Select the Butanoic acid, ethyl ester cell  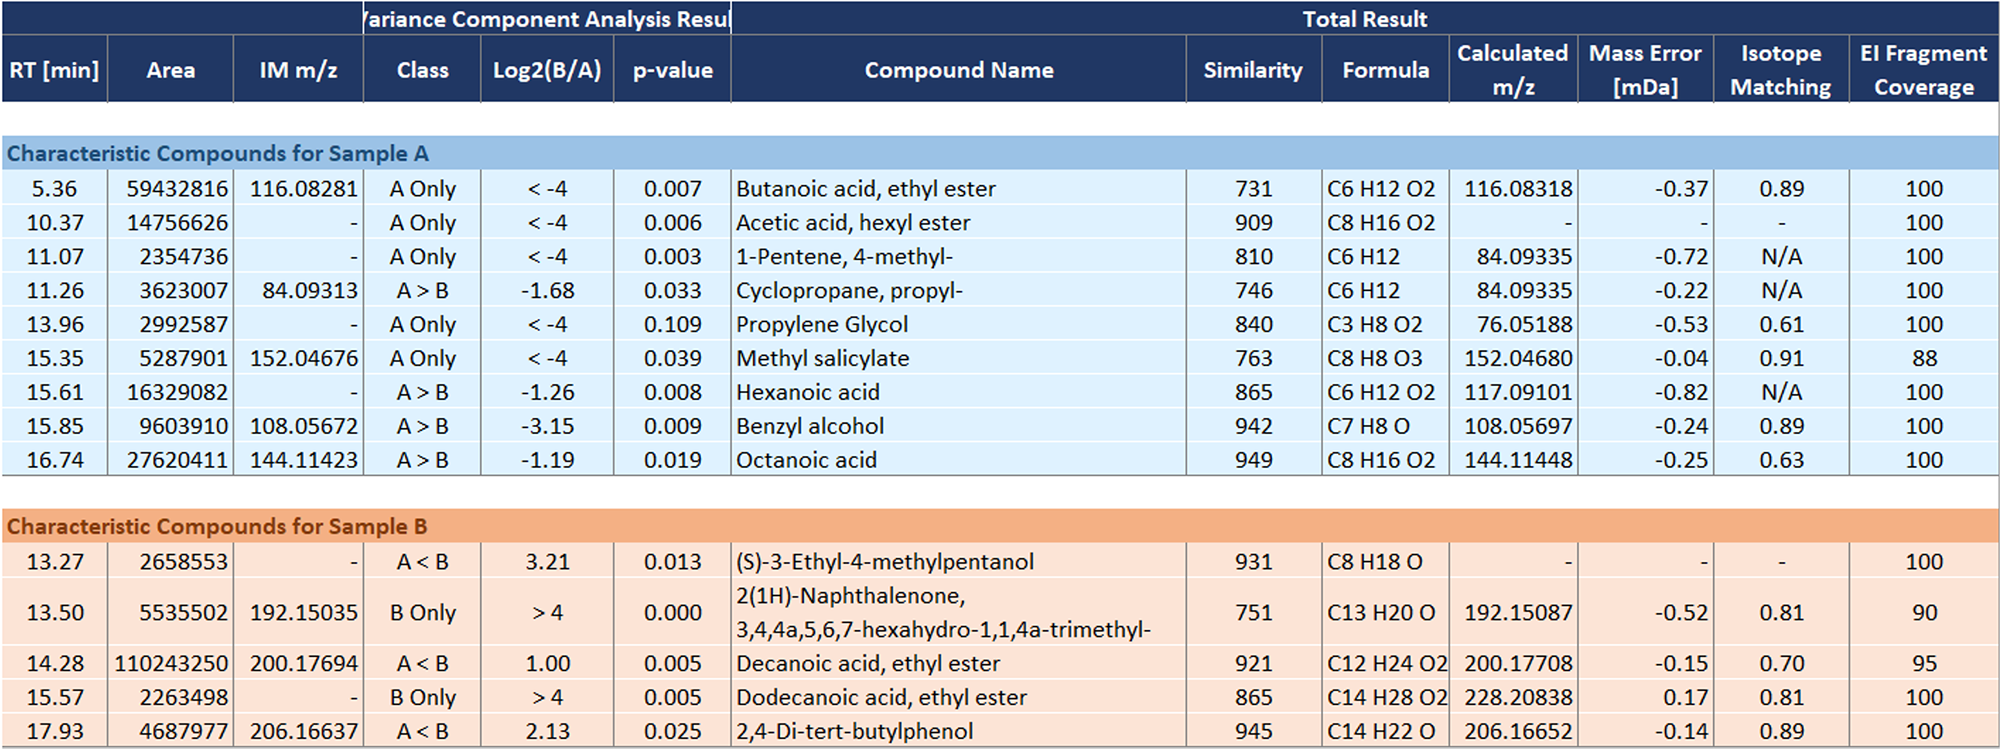(x=866, y=189)
